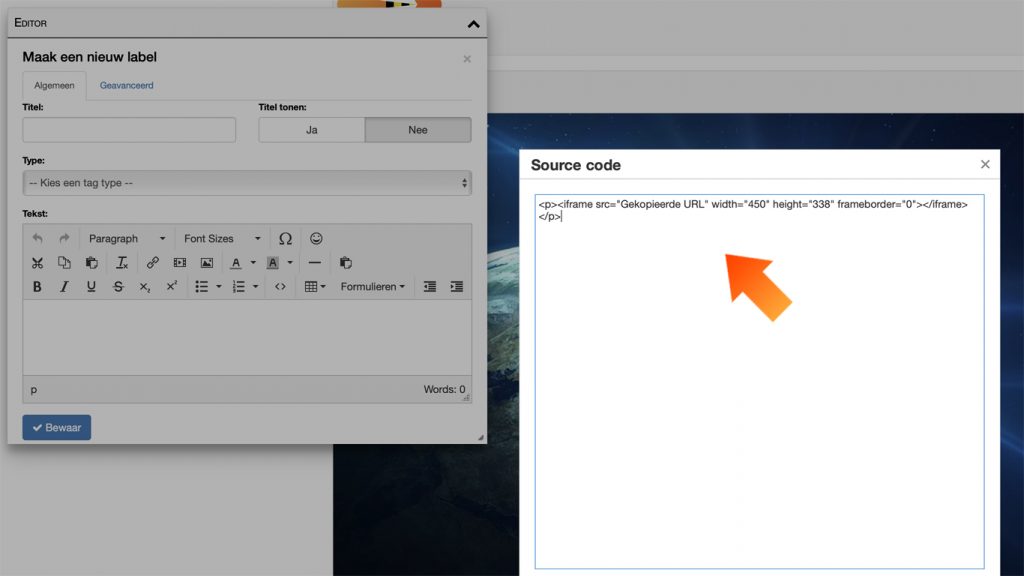This screenshot has width=1024, height=576.
Task: Toggle underline formatting
Action: (91, 287)
